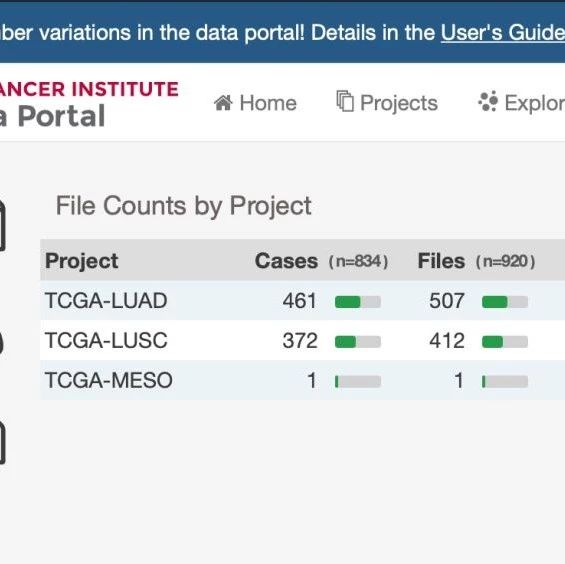The width and height of the screenshot is (565, 564).
Task: Click the TCGA-LUSC project name
Action: pyautogui.click(x=106, y=340)
